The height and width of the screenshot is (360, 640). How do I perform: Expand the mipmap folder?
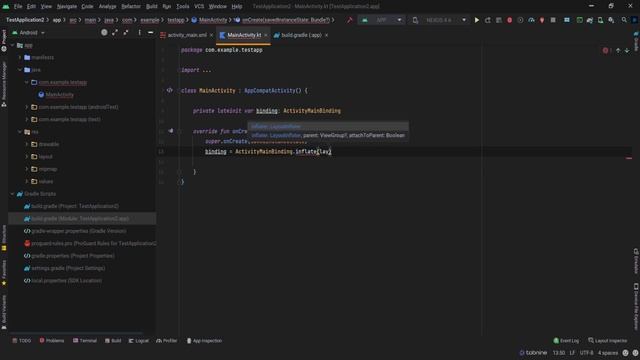point(27,169)
